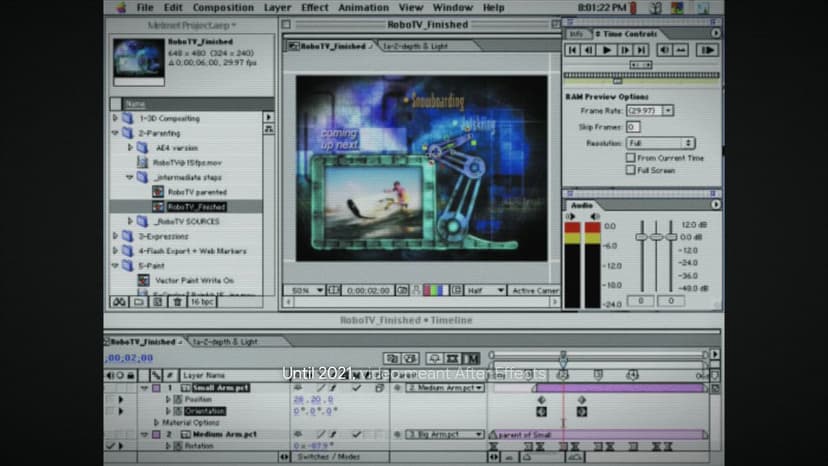Click the 16 bpc color depth button
Screen dimensions: 828x466
[202, 302]
